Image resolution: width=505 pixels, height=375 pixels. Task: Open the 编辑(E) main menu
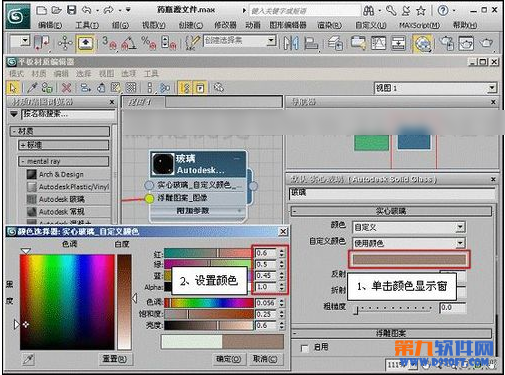click(x=50, y=25)
